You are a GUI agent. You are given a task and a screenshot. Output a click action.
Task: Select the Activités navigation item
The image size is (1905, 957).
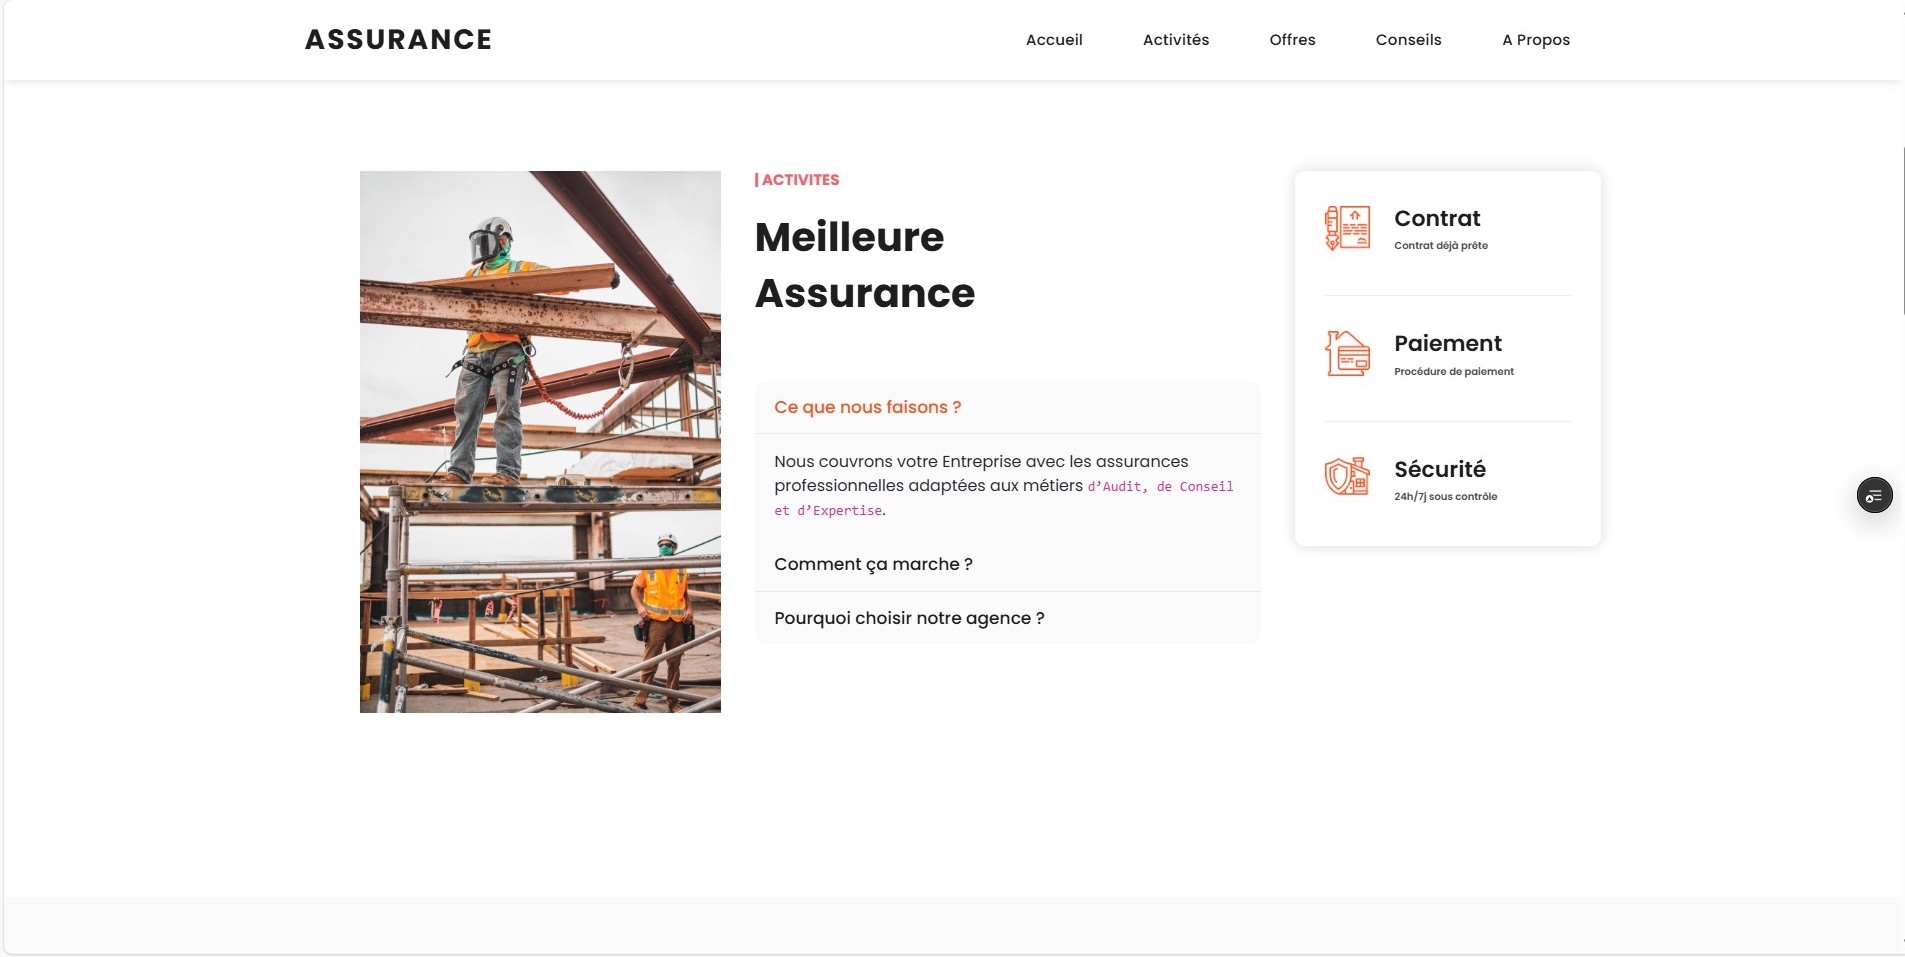tap(1176, 40)
